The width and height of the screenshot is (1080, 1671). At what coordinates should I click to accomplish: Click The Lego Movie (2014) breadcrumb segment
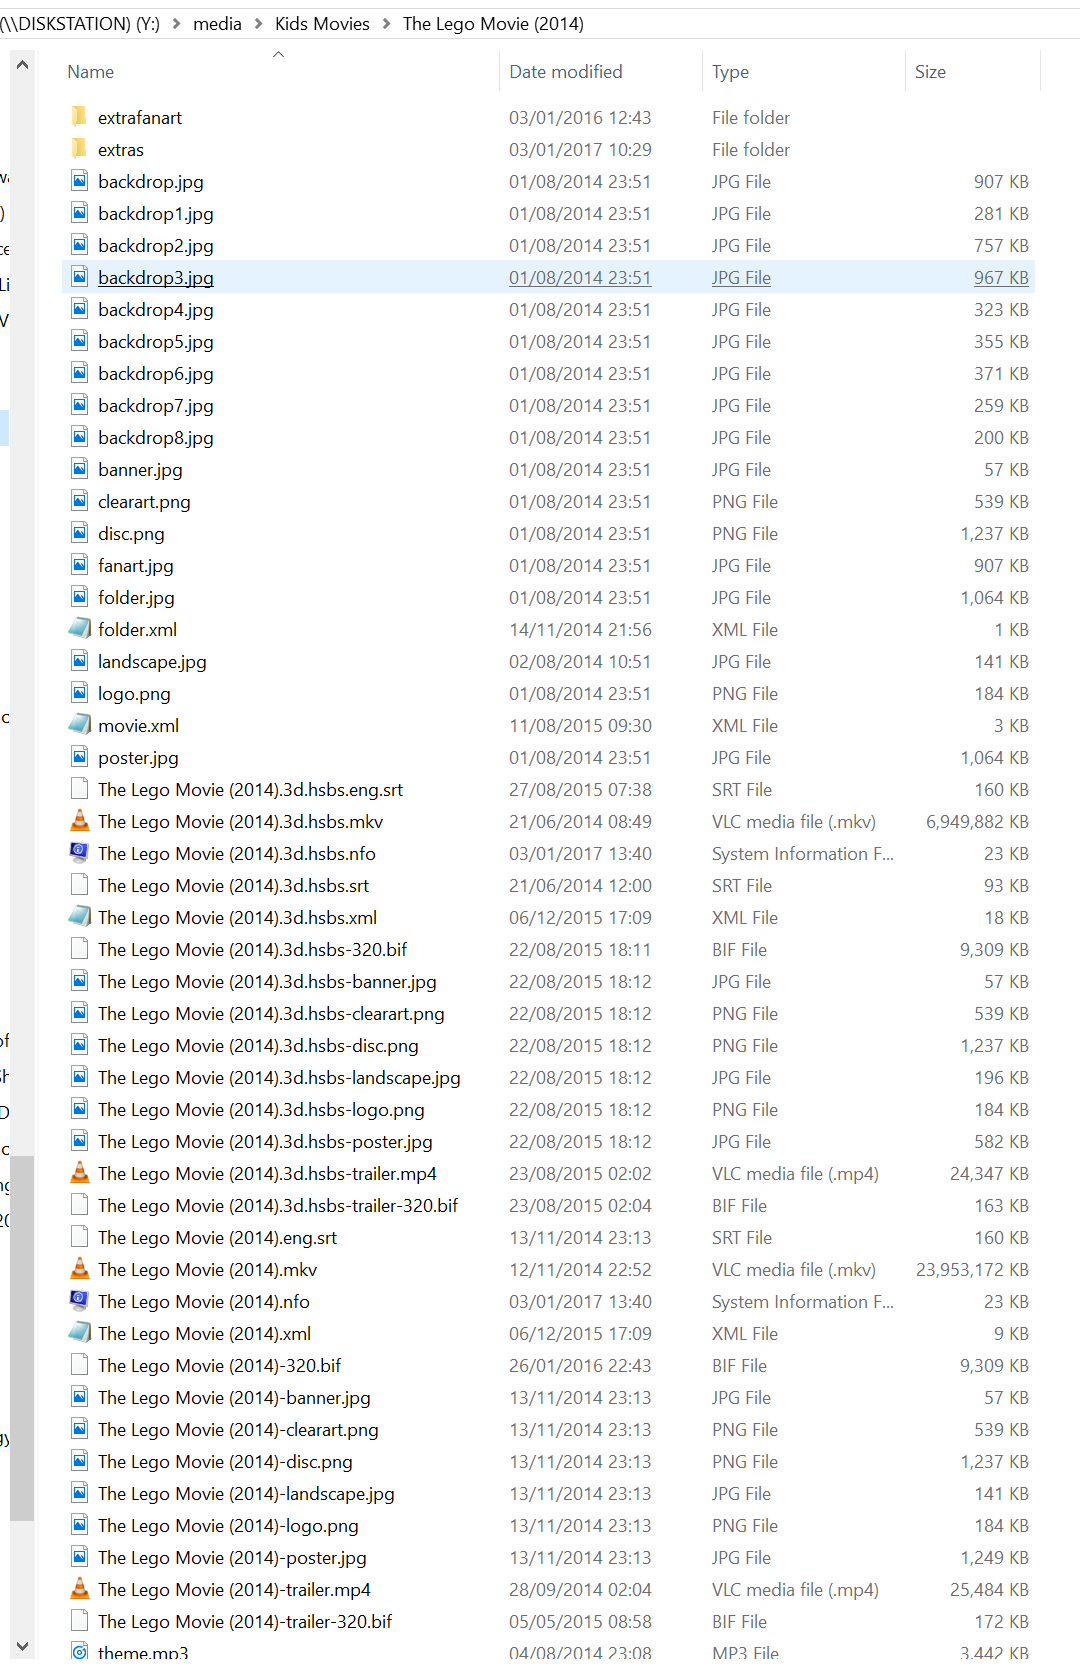pos(493,23)
